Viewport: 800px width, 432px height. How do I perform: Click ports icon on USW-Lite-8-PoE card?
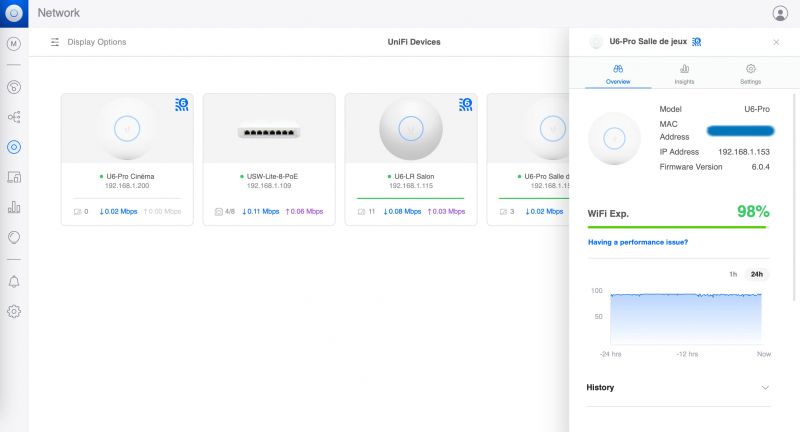[x=218, y=212]
